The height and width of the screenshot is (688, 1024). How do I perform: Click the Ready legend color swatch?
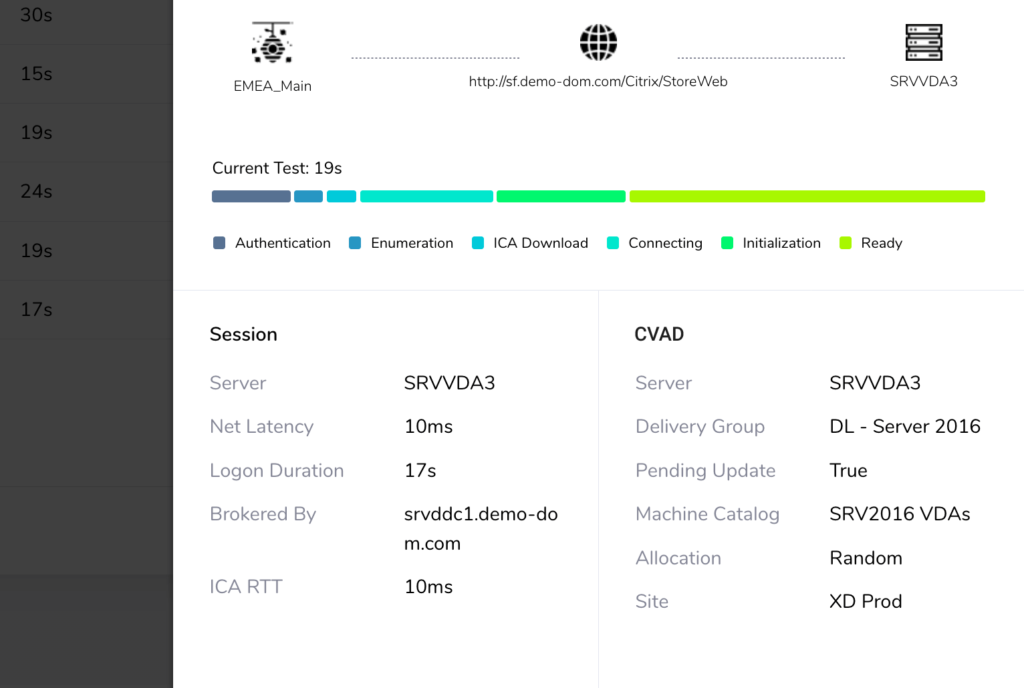(845, 243)
